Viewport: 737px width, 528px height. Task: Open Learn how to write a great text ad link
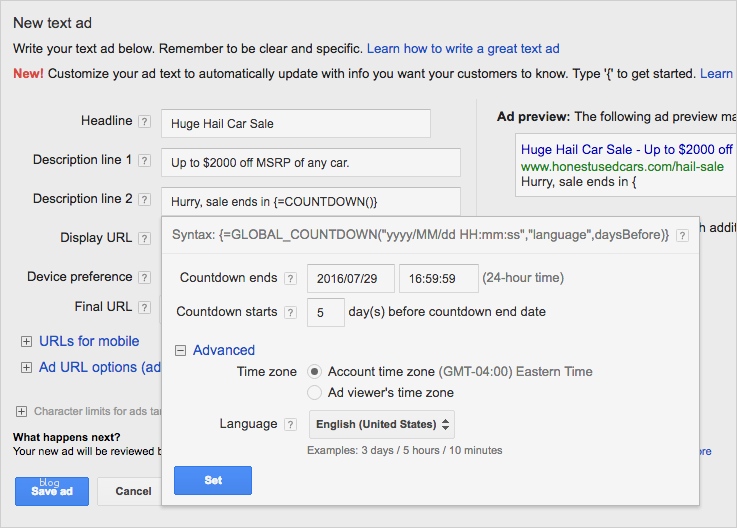[463, 48]
